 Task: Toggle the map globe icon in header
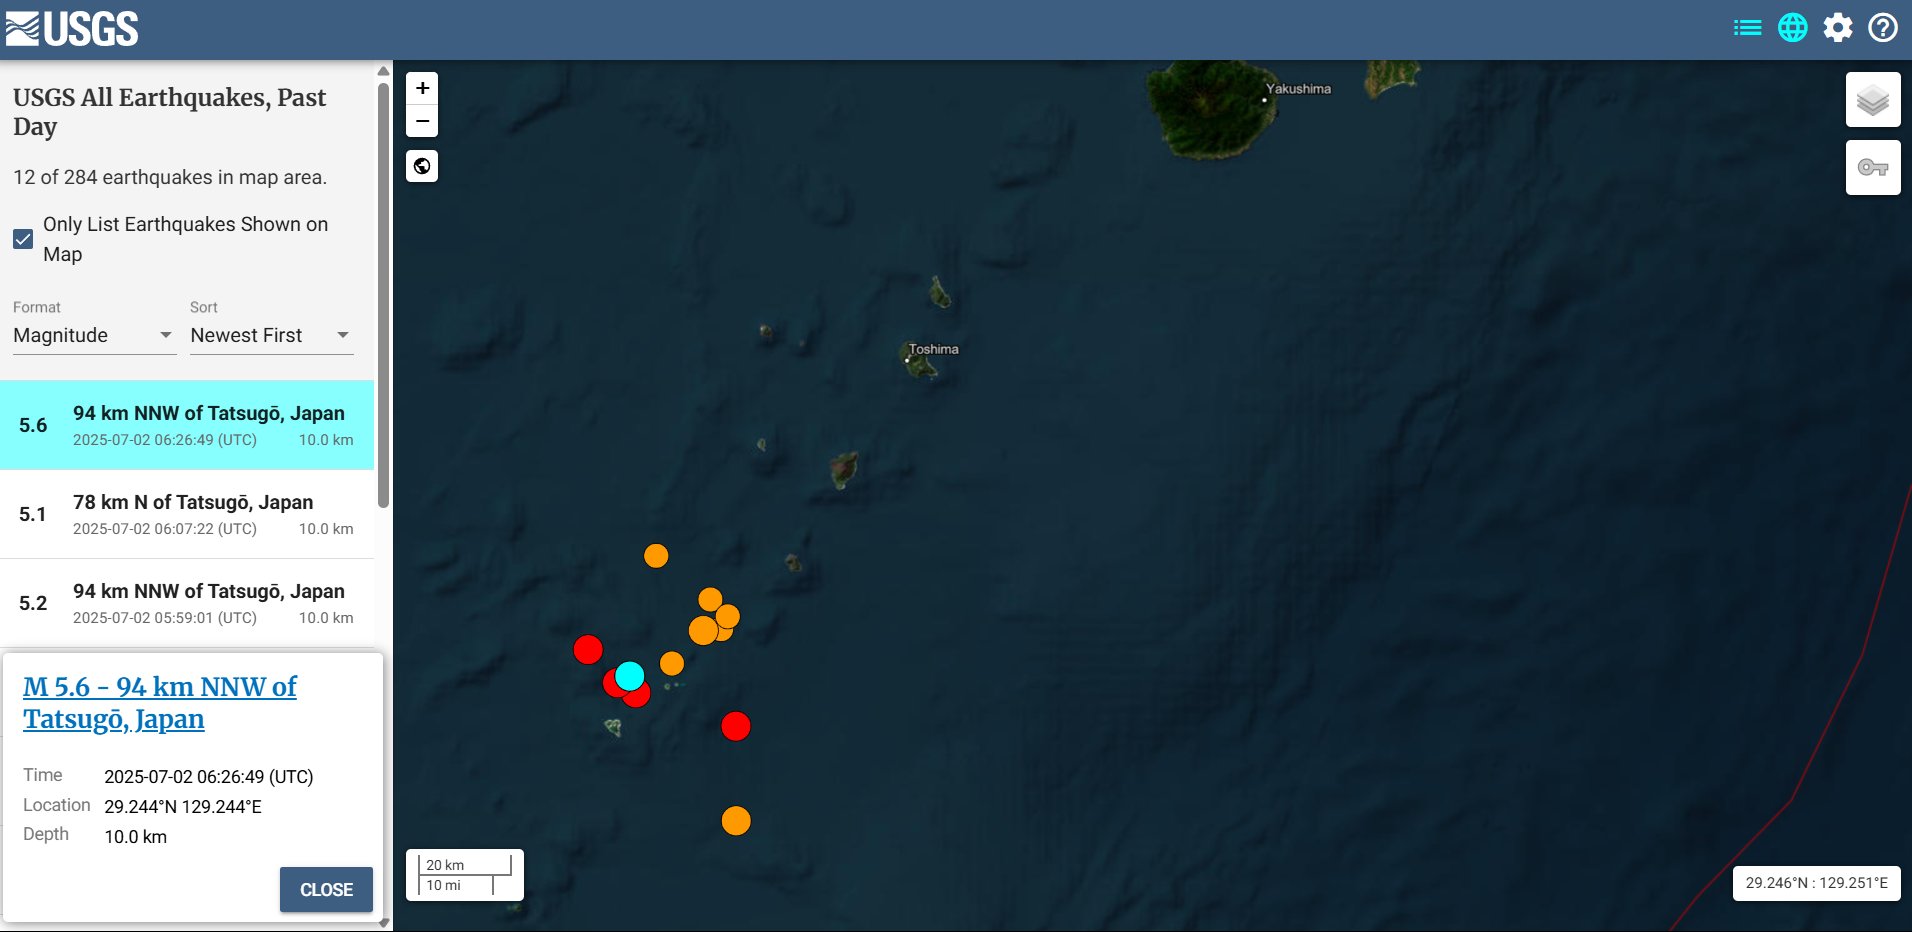coord(1792,28)
